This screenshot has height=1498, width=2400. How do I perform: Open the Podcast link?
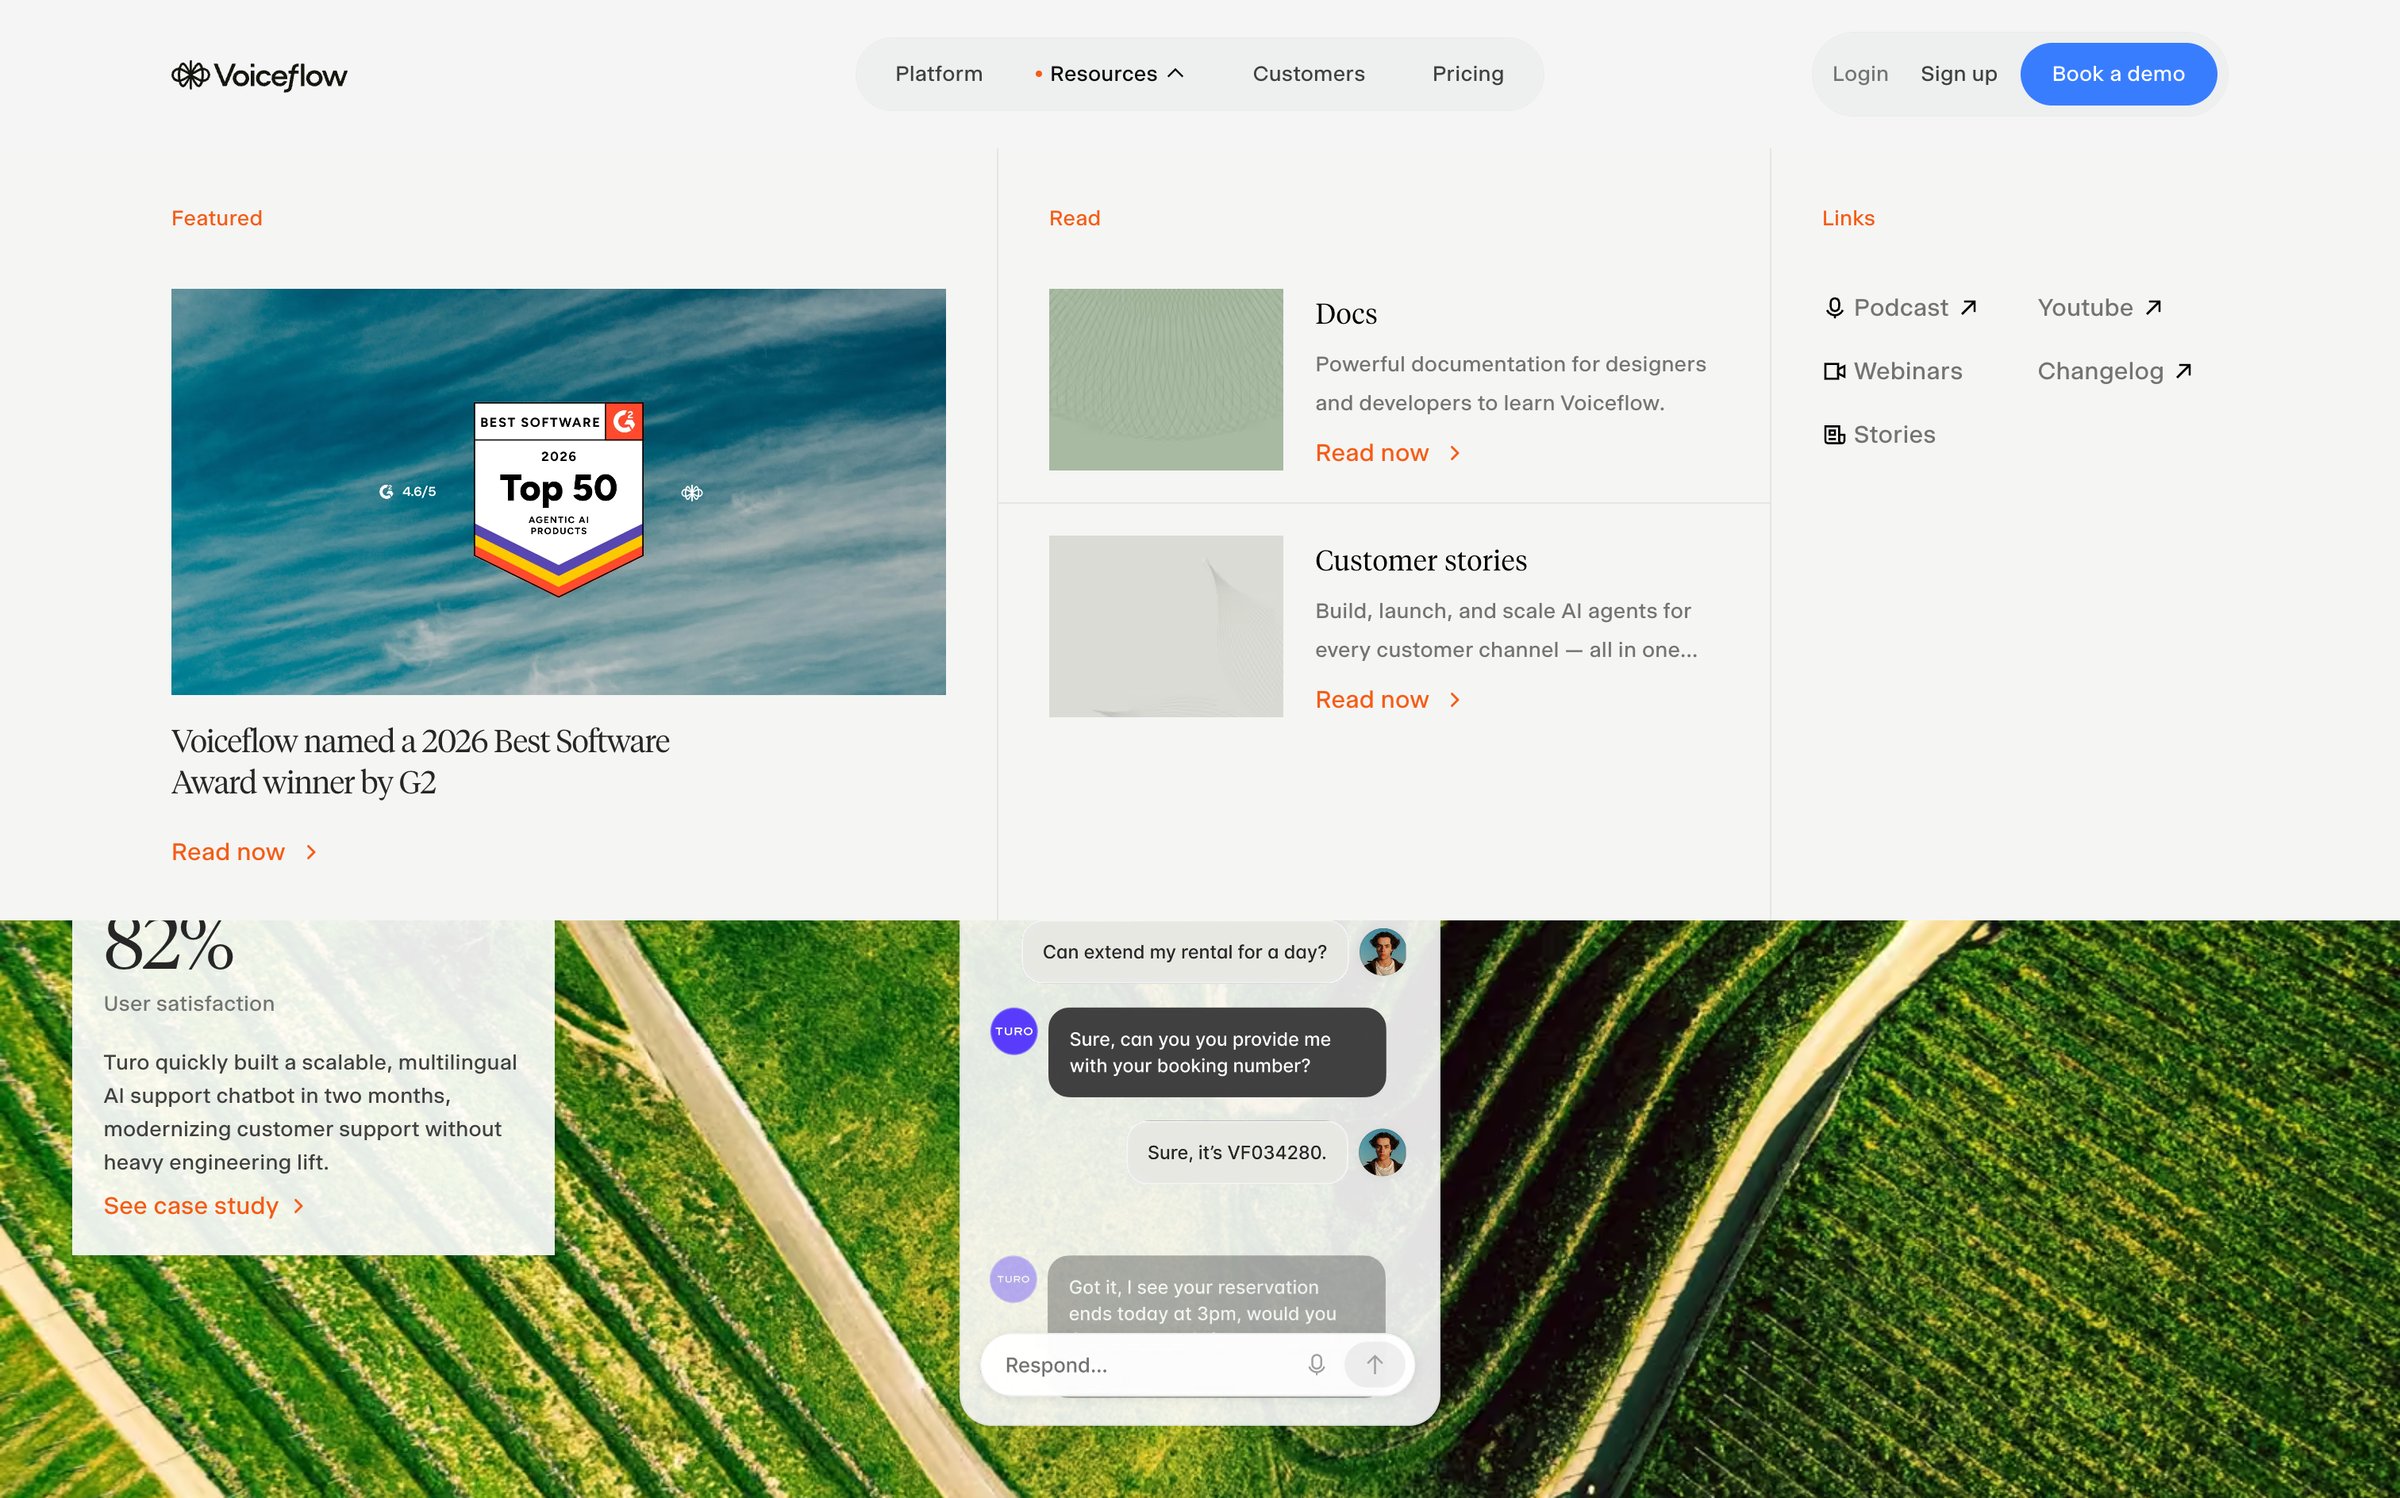pyautogui.click(x=1900, y=308)
